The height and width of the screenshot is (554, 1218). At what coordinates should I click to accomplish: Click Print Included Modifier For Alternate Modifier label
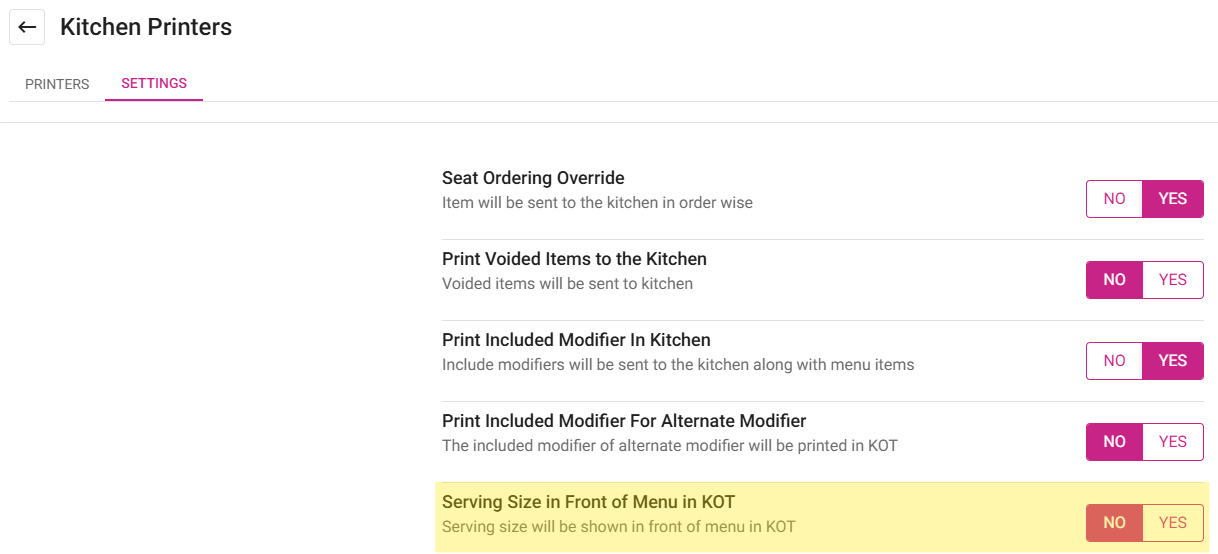(624, 421)
